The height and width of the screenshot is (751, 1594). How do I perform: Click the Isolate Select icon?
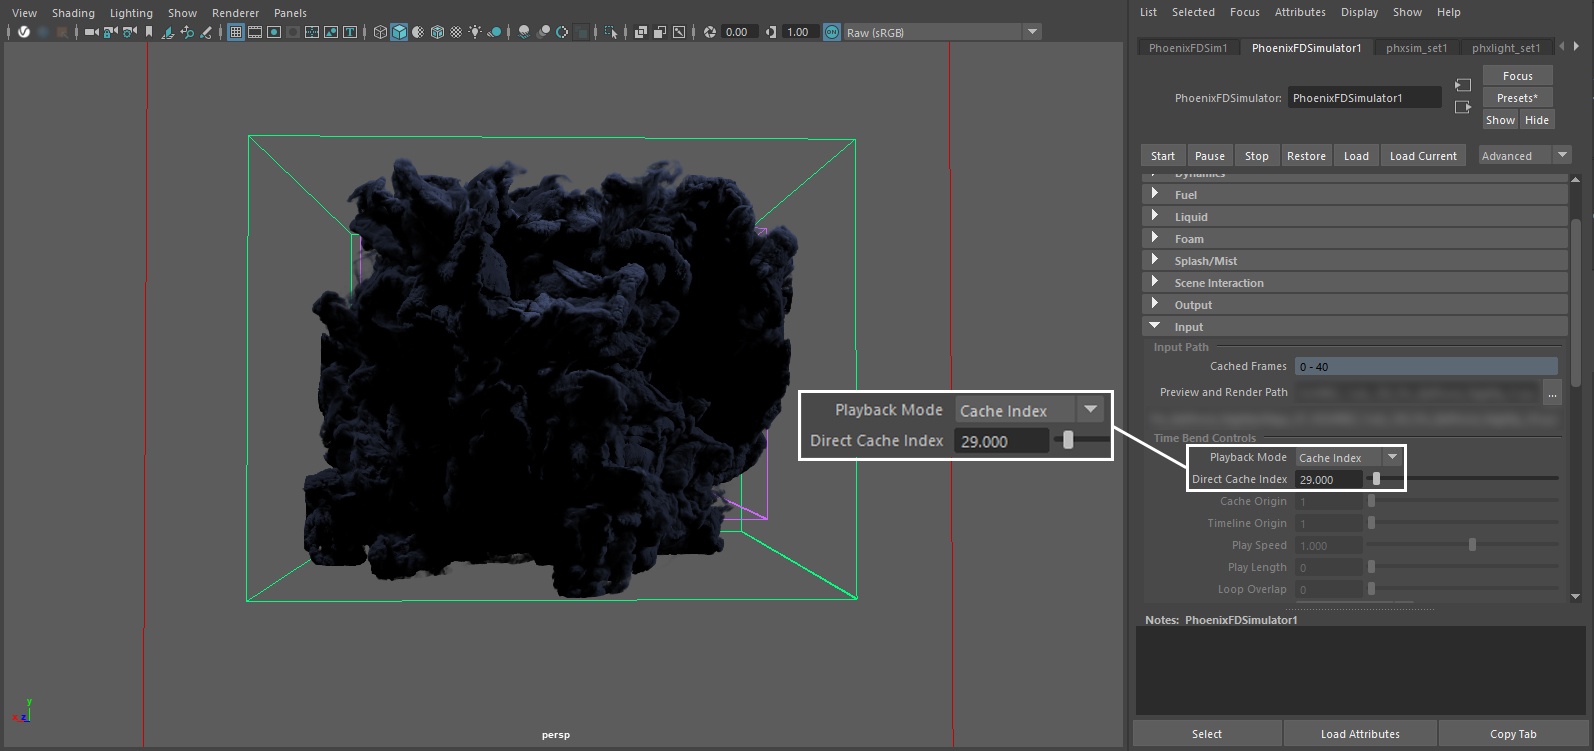(x=610, y=32)
